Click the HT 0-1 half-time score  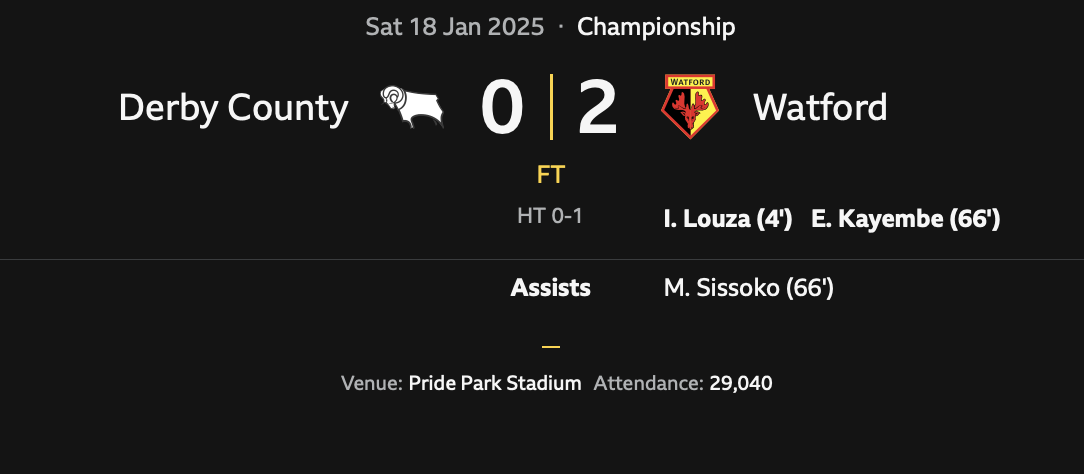(x=550, y=215)
